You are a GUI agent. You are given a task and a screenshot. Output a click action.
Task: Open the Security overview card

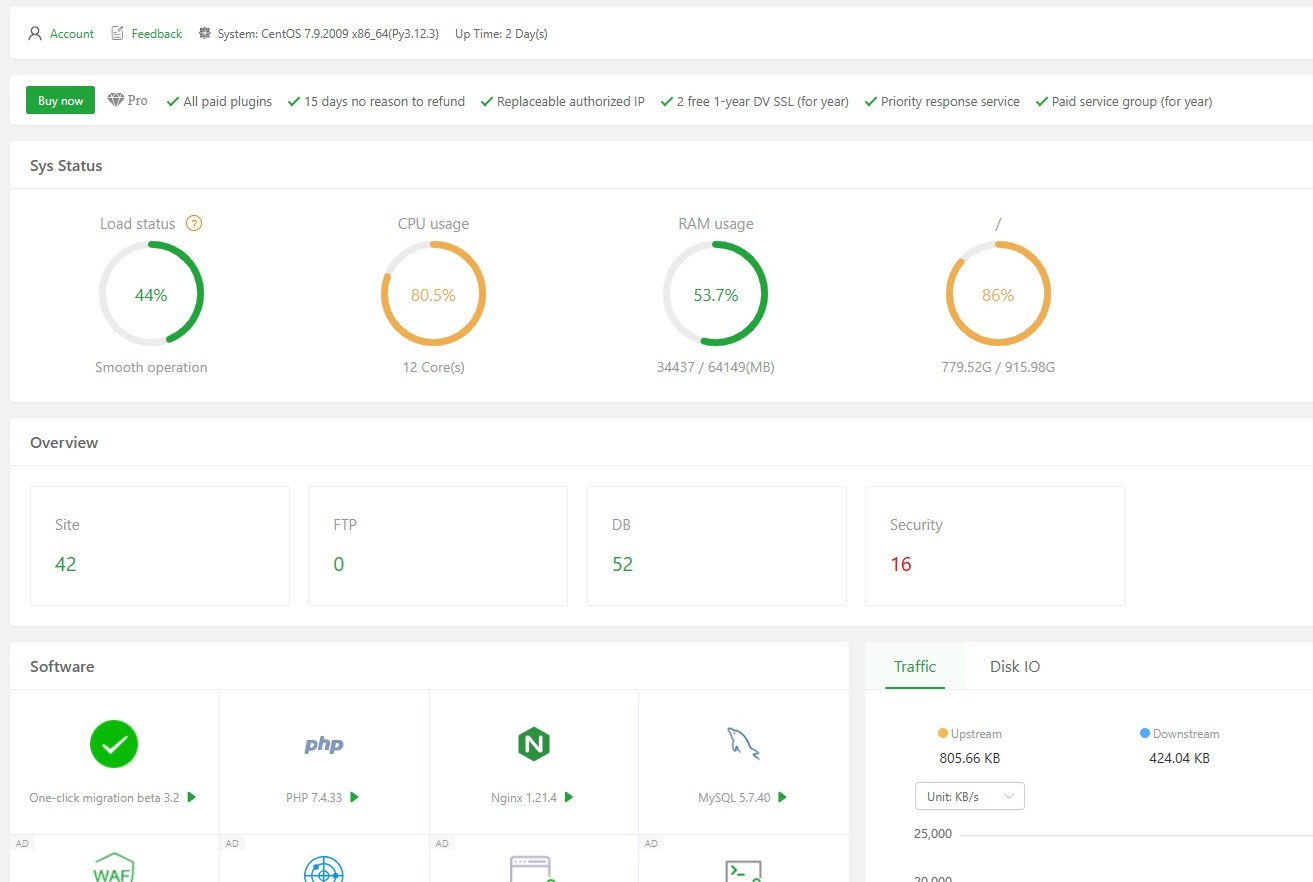pyautogui.click(x=994, y=545)
